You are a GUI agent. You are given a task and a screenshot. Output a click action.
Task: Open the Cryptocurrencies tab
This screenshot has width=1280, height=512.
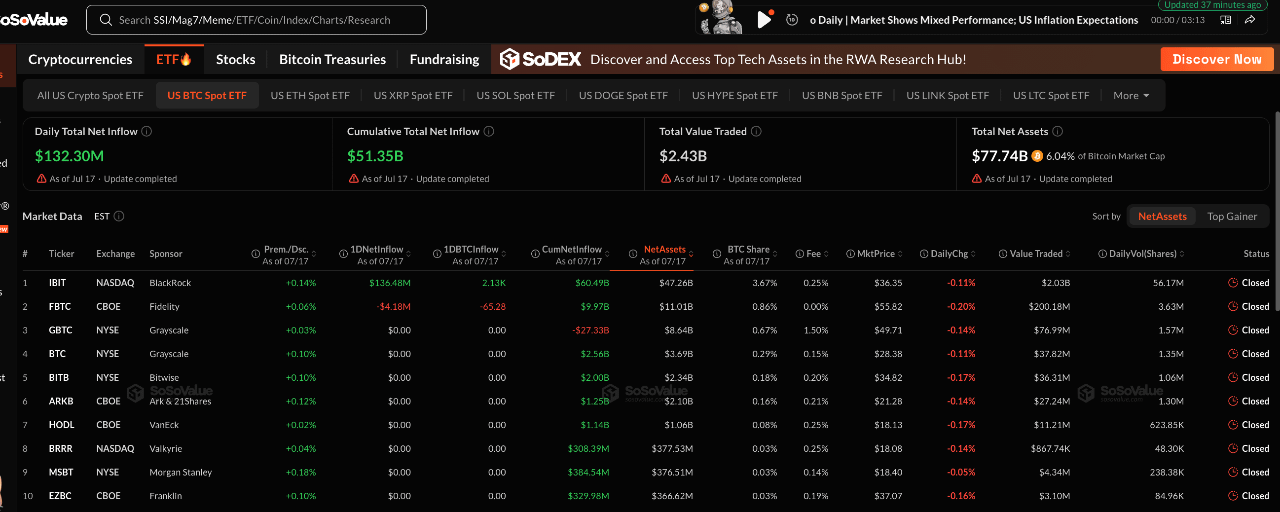pos(80,59)
